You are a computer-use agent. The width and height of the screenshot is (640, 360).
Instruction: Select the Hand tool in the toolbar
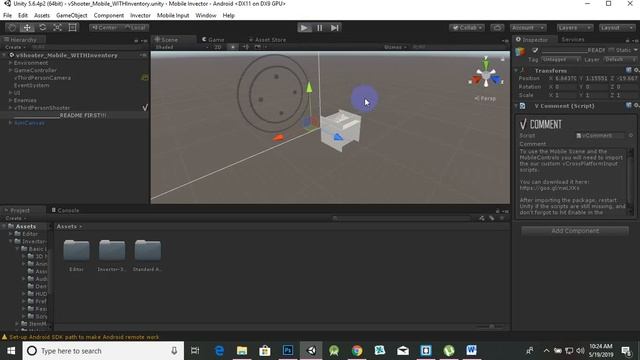click(x=12, y=28)
